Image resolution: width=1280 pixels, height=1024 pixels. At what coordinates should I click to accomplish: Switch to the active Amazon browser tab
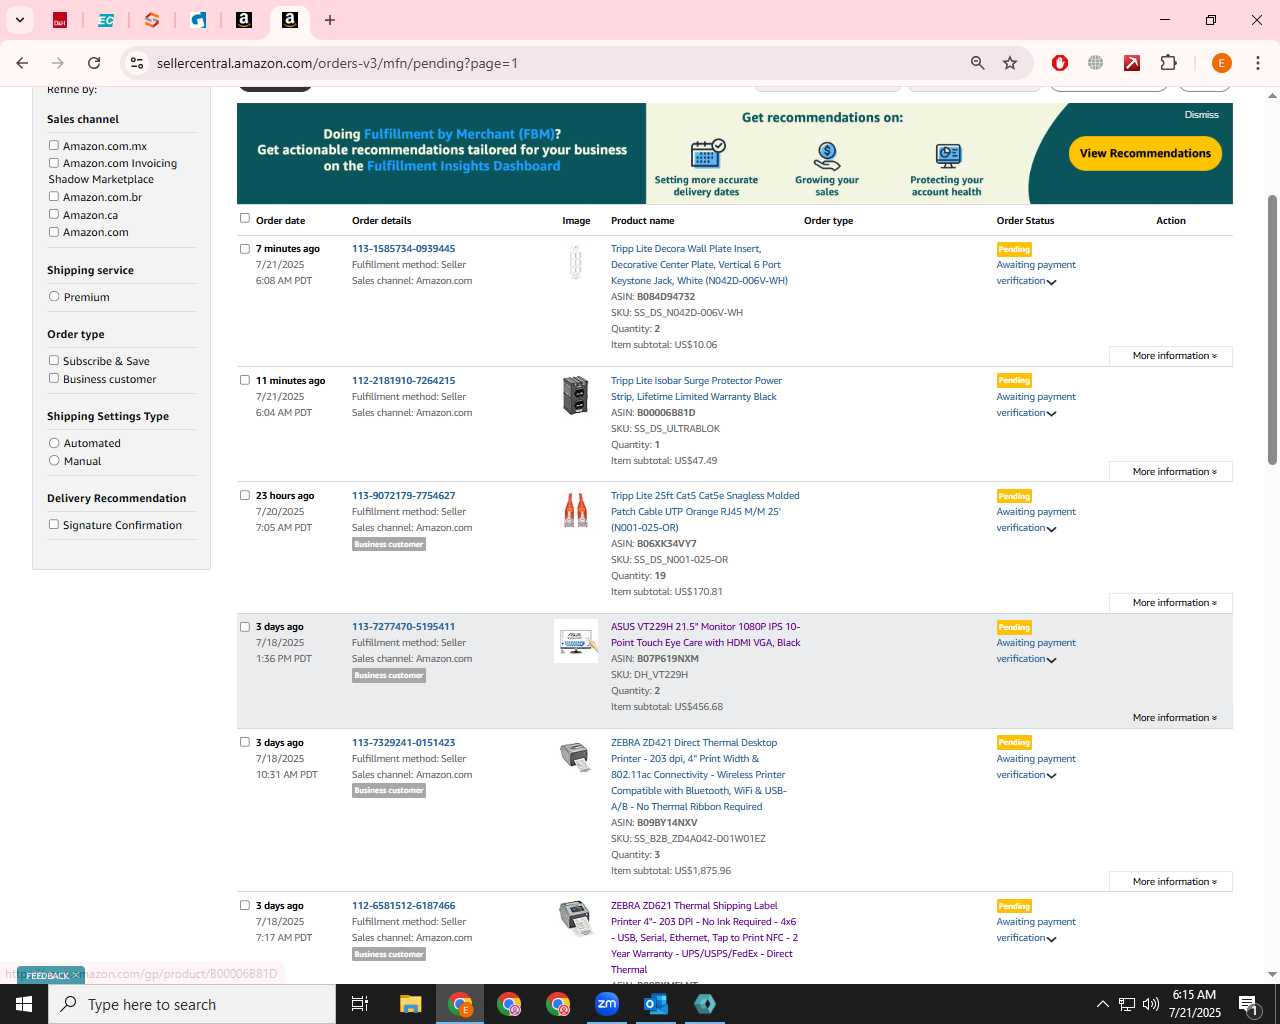pos(290,20)
